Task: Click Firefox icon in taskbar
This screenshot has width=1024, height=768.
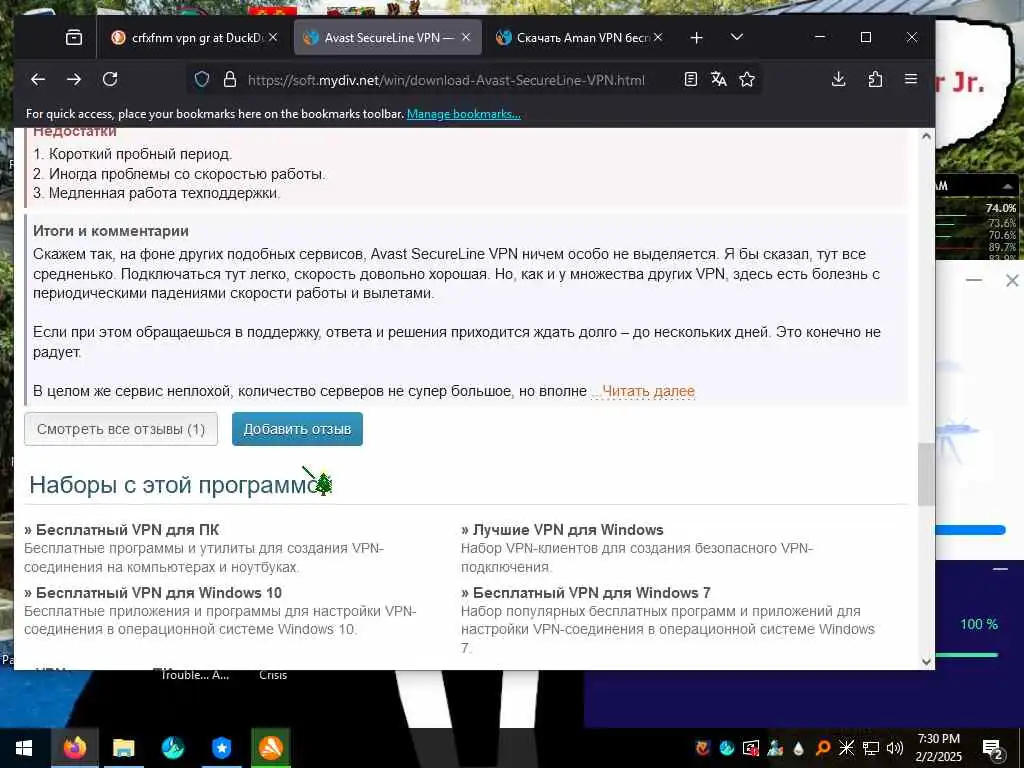Action: pyautogui.click(x=74, y=748)
